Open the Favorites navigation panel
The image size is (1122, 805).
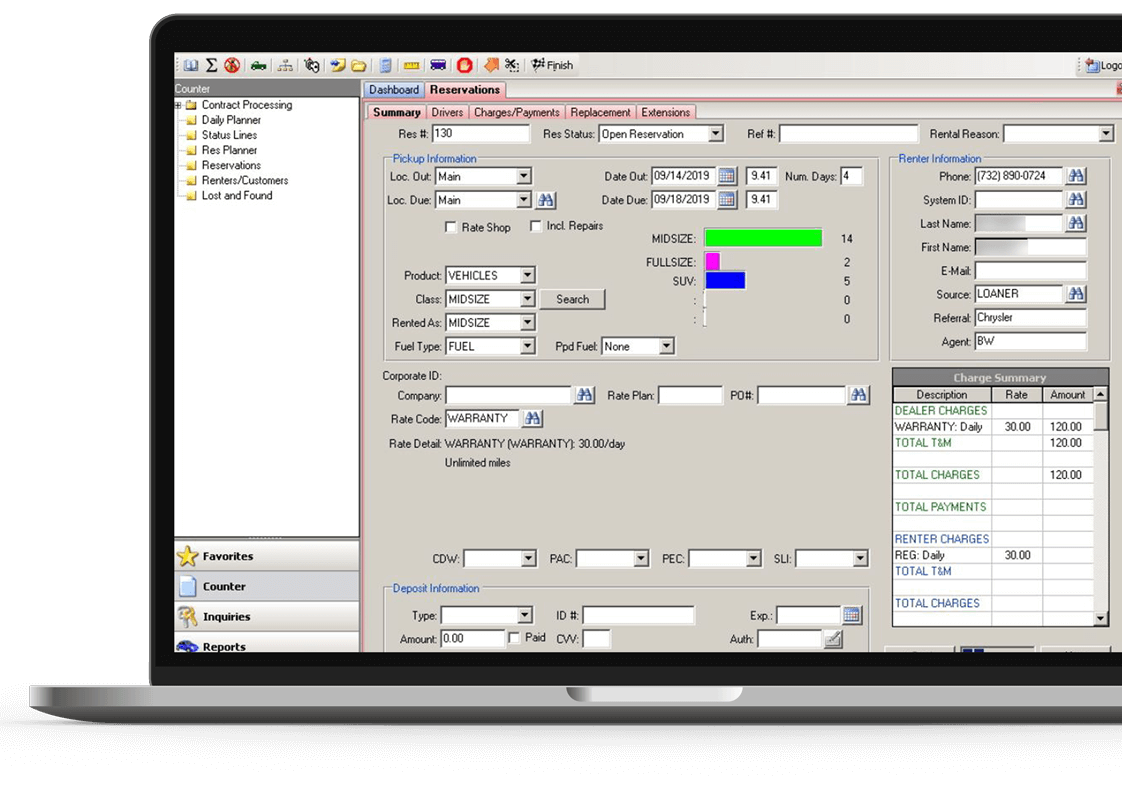pyautogui.click(x=266, y=556)
